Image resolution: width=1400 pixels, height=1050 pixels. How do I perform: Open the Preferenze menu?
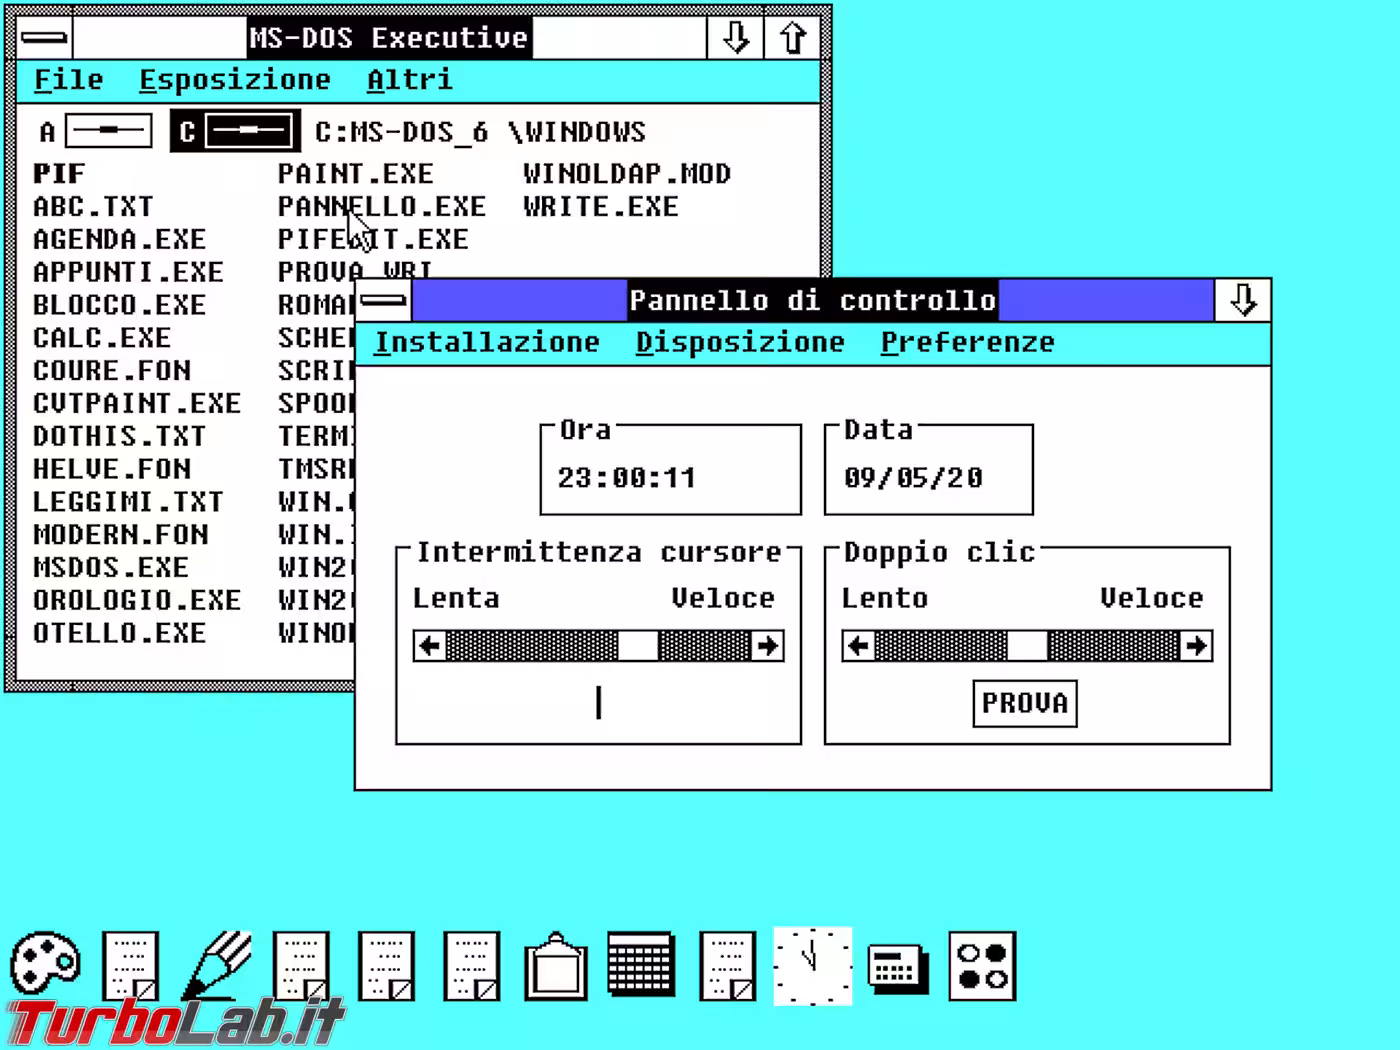coord(966,342)
